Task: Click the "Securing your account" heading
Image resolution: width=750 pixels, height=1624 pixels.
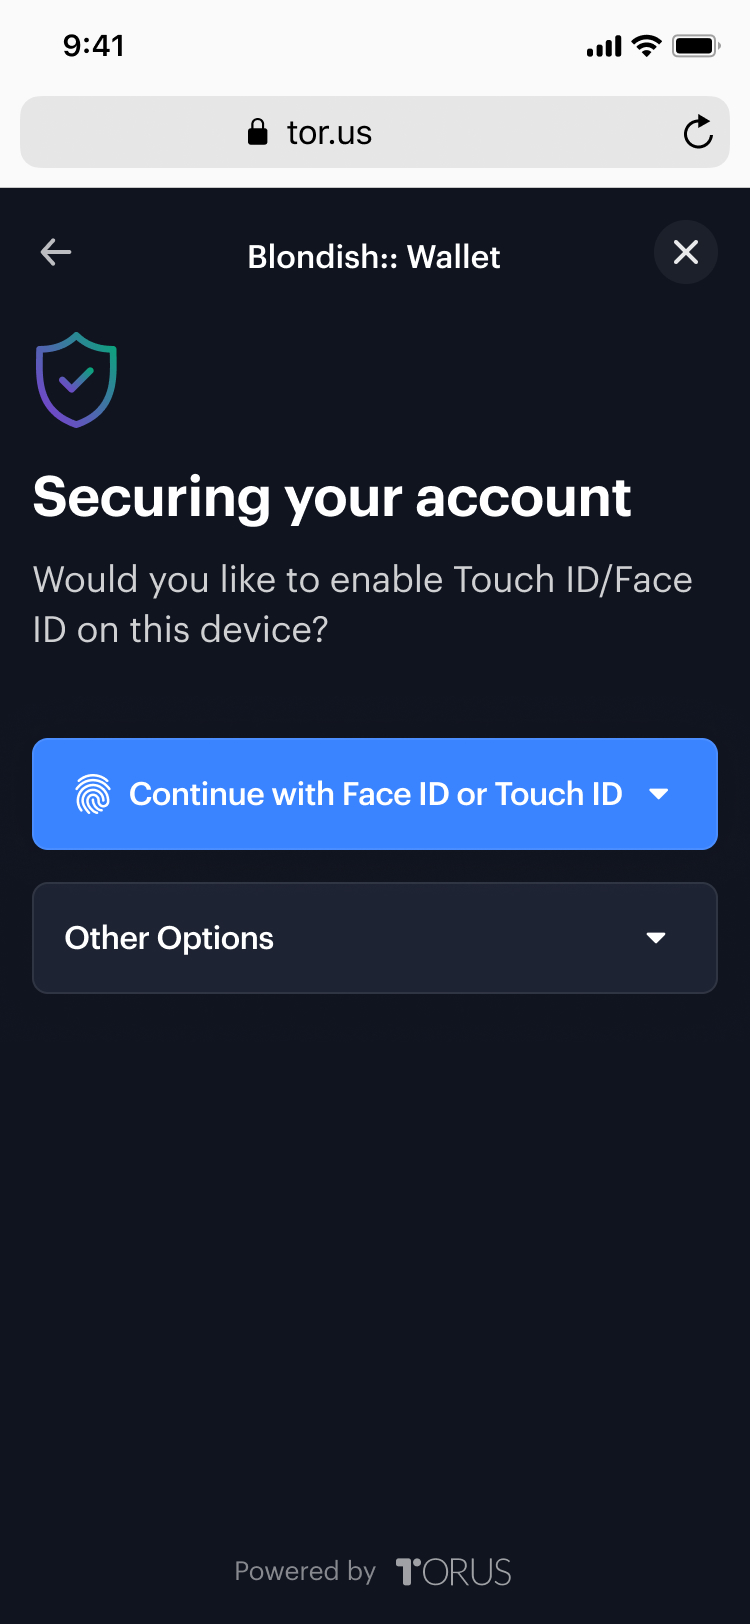Action: pos(332,498)
